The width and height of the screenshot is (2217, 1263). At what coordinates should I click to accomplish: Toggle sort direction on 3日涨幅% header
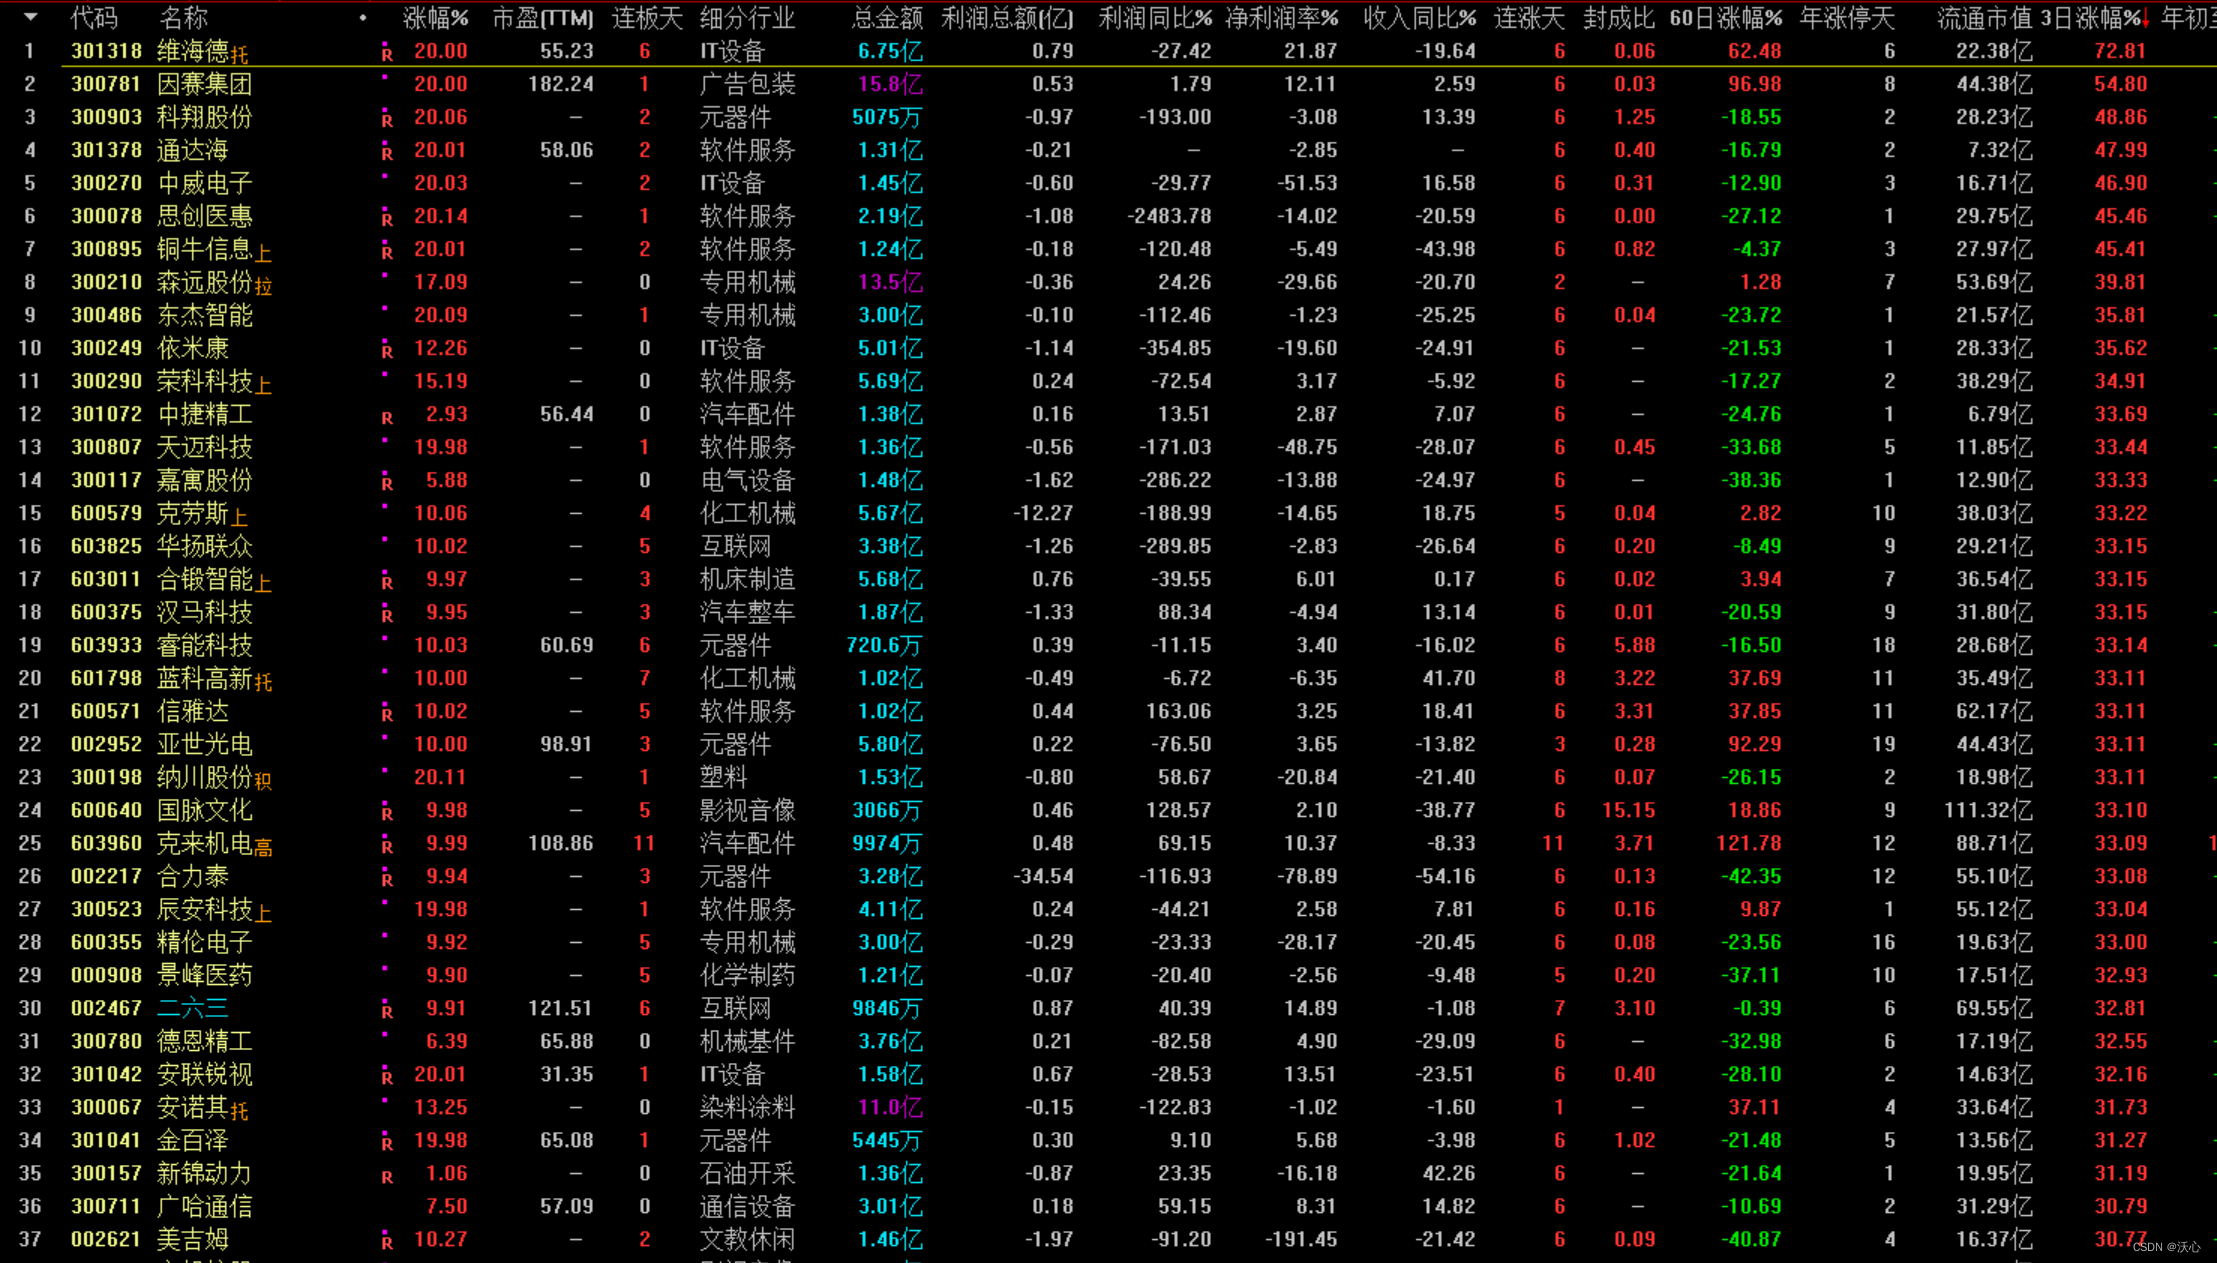click(2095, 18)
